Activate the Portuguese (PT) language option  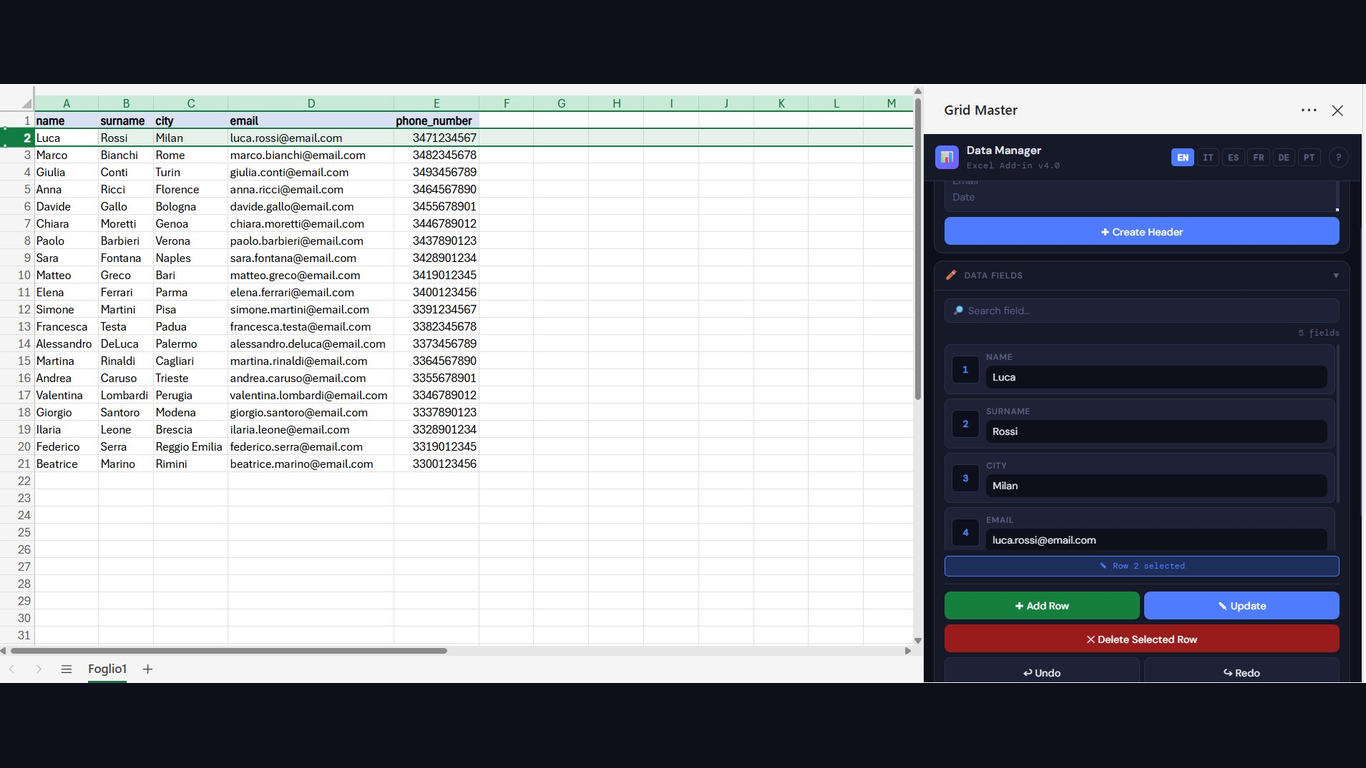[1308, 157]
